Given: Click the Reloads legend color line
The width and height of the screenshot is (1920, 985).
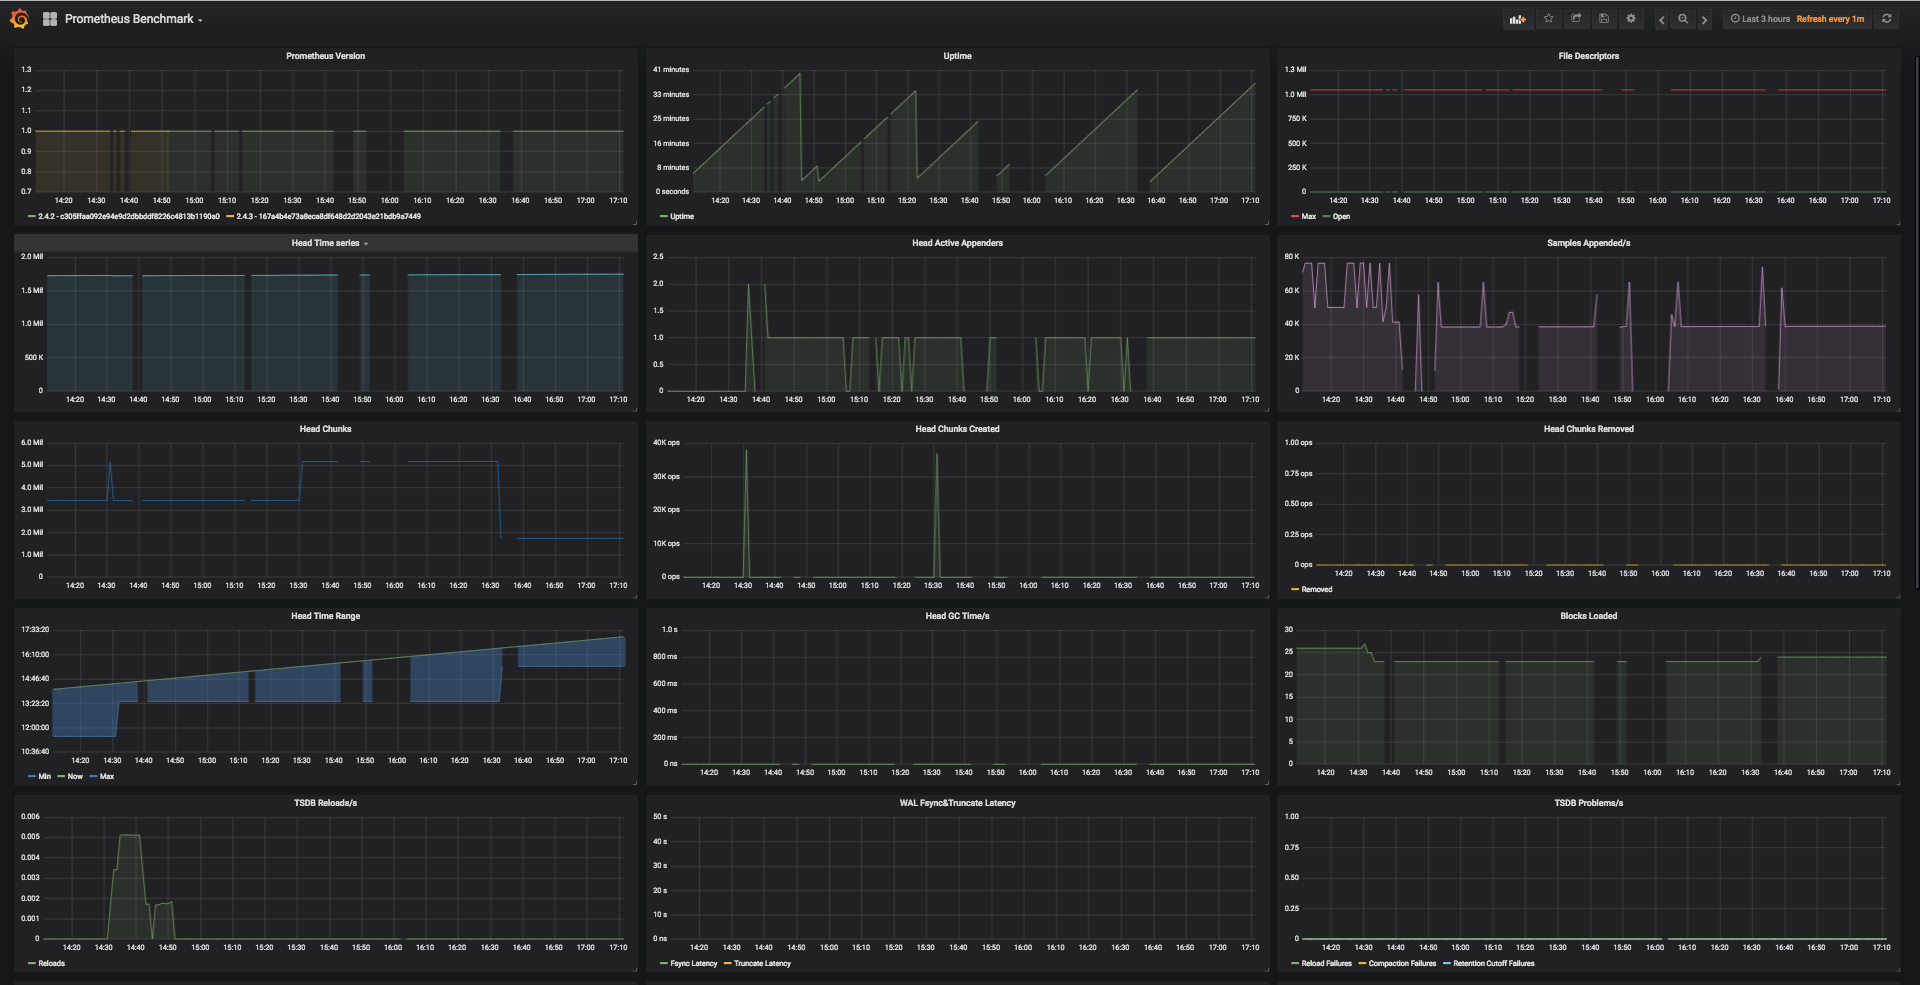Looking at the screenshot, I should [x=31, y=964].
